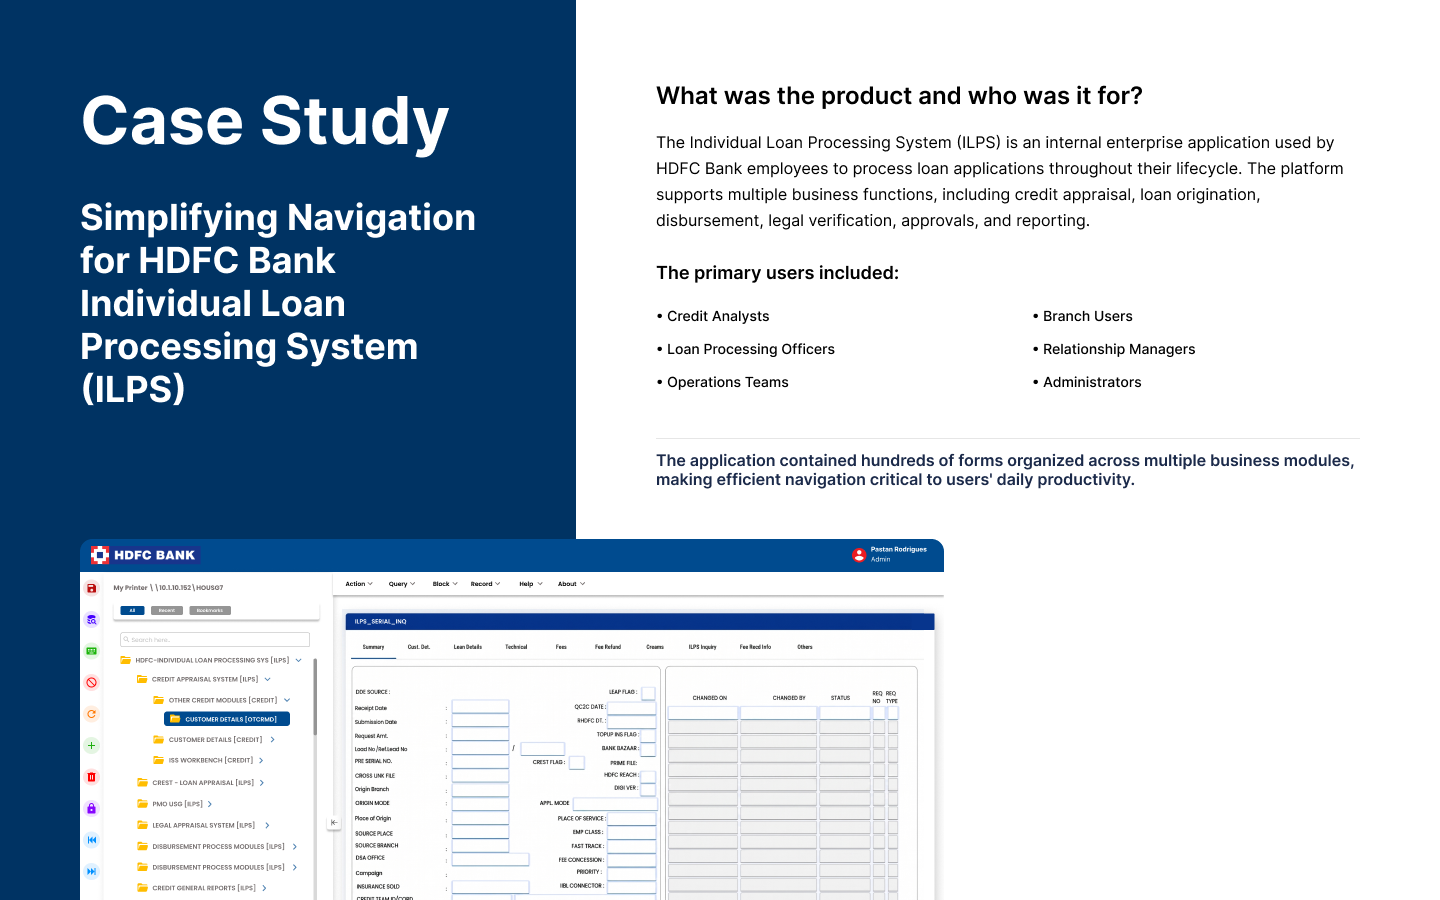1440x900 pixels.
Task: Select the Bookmarks filter pill
Action: tap(210, 610)
